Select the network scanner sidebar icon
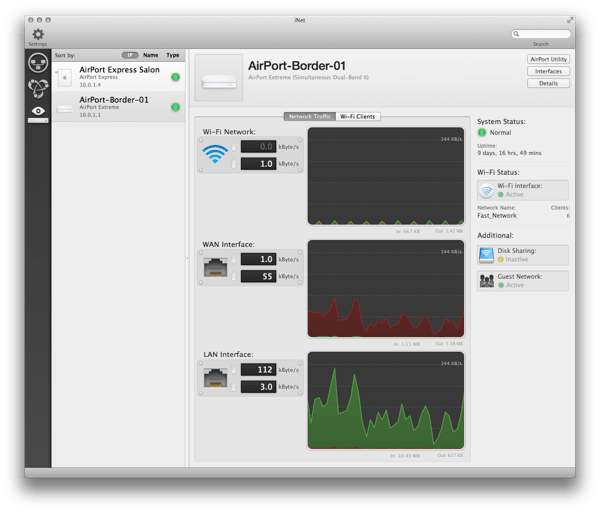Viewport: 600px width, 512px height. 38,62
